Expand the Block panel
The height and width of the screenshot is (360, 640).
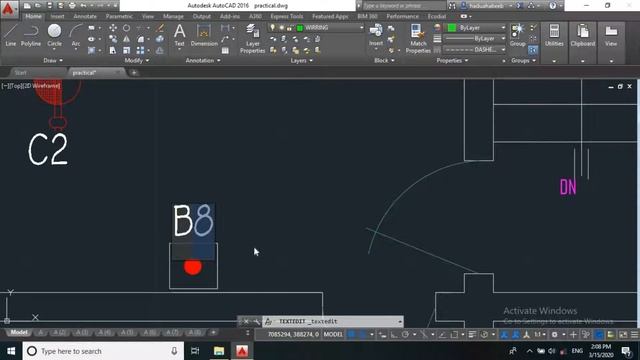384,60
